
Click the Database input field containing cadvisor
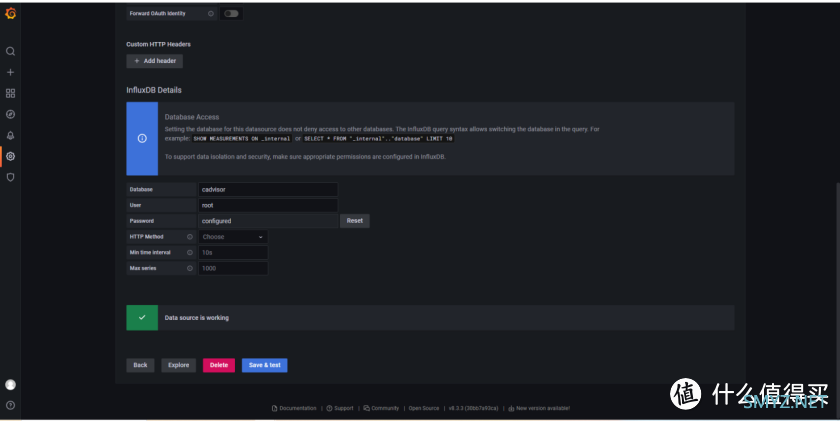pyautogui.click(x=268, y=190)
